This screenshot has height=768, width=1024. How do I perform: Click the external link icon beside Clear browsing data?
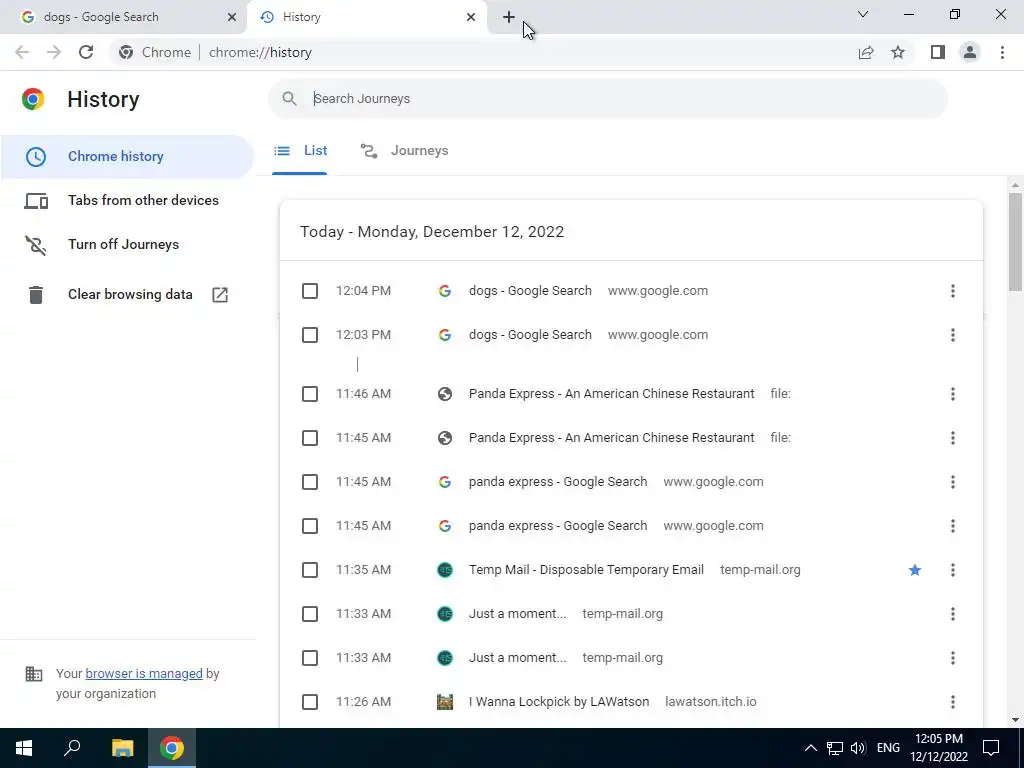pyautogui.click(x=220, y=295)
